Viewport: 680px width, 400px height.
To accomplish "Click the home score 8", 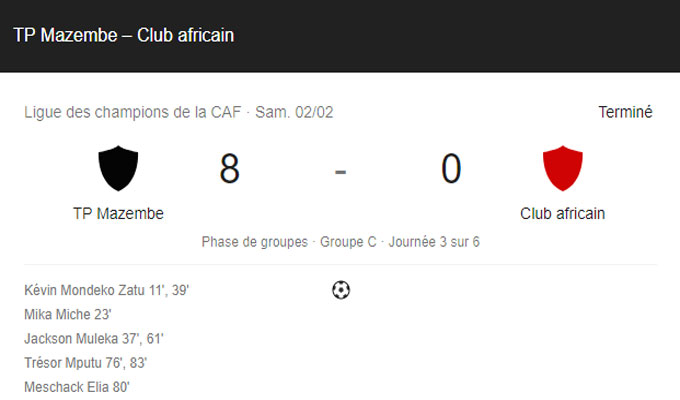I will 229,168.
